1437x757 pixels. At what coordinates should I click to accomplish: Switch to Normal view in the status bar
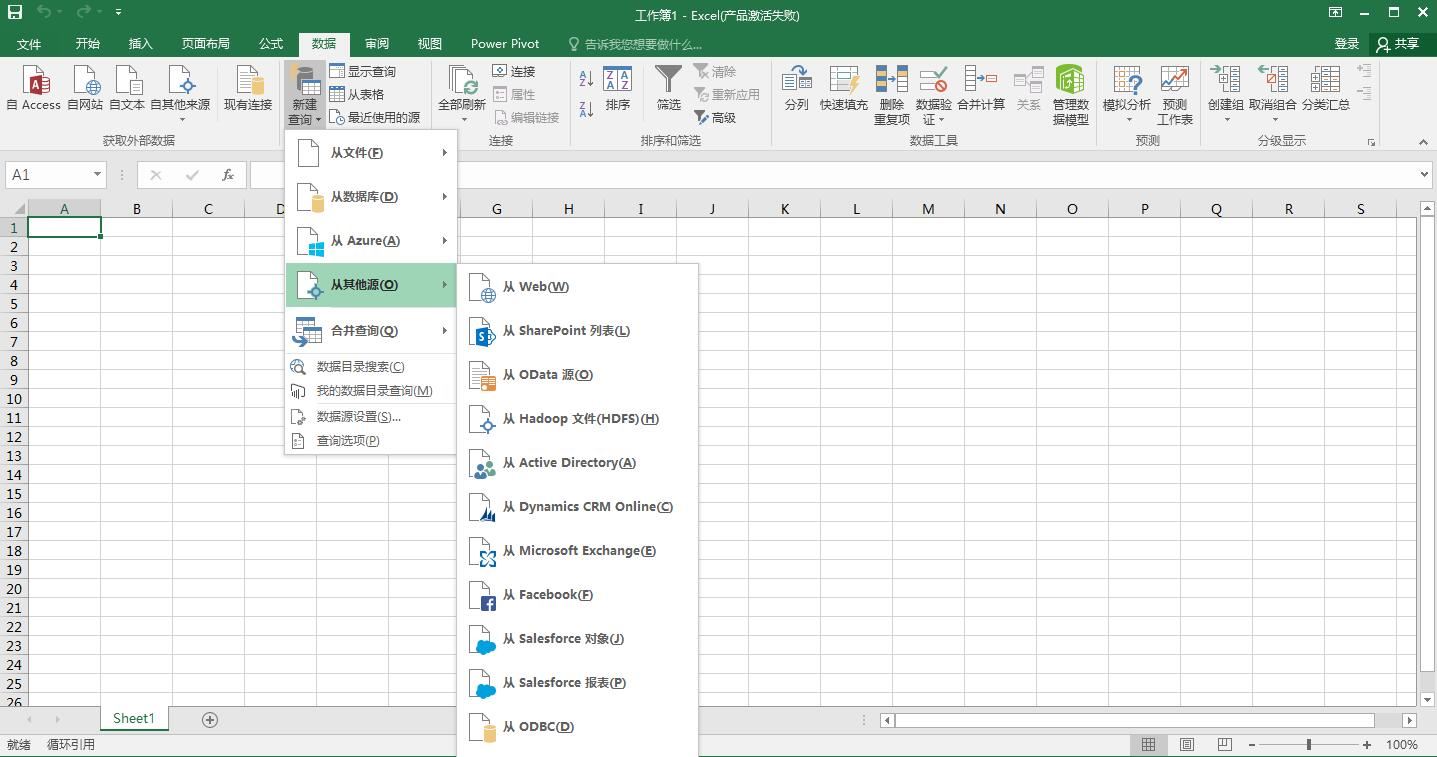1149,745
